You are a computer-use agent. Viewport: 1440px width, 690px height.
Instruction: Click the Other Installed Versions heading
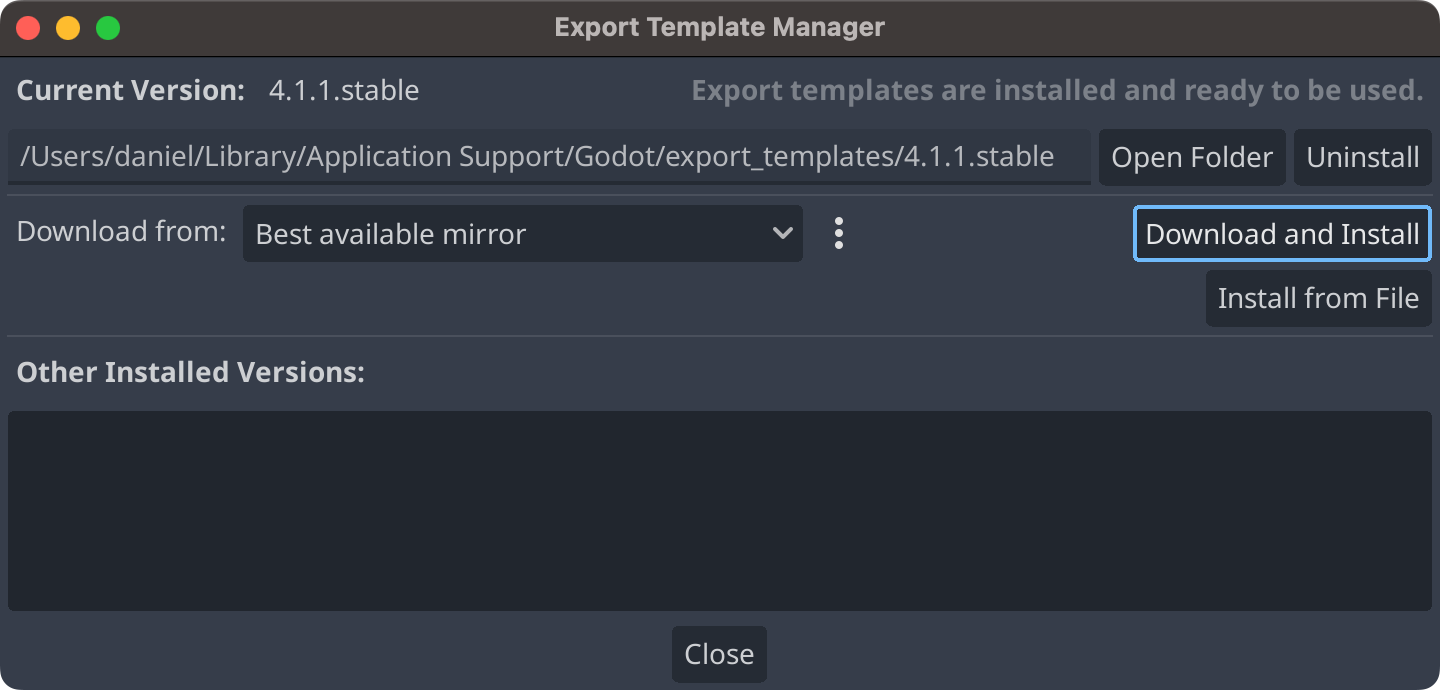pyautogui.click(x=191, y=372)
